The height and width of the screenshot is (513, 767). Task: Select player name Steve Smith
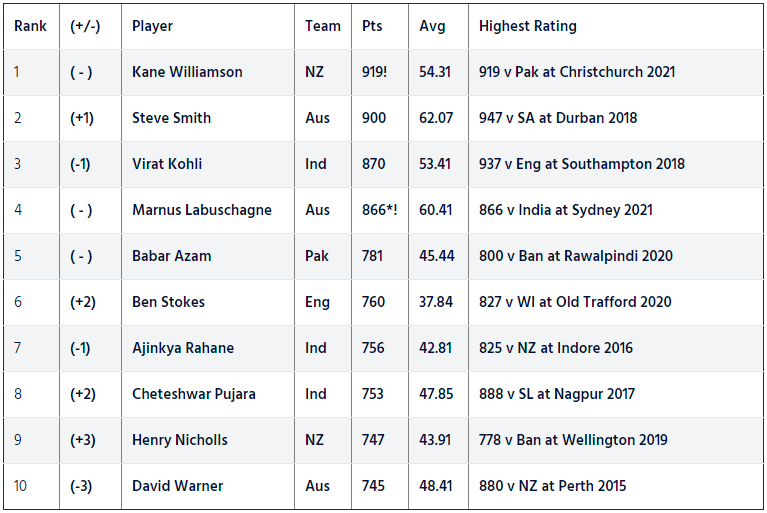coord(171,118)
